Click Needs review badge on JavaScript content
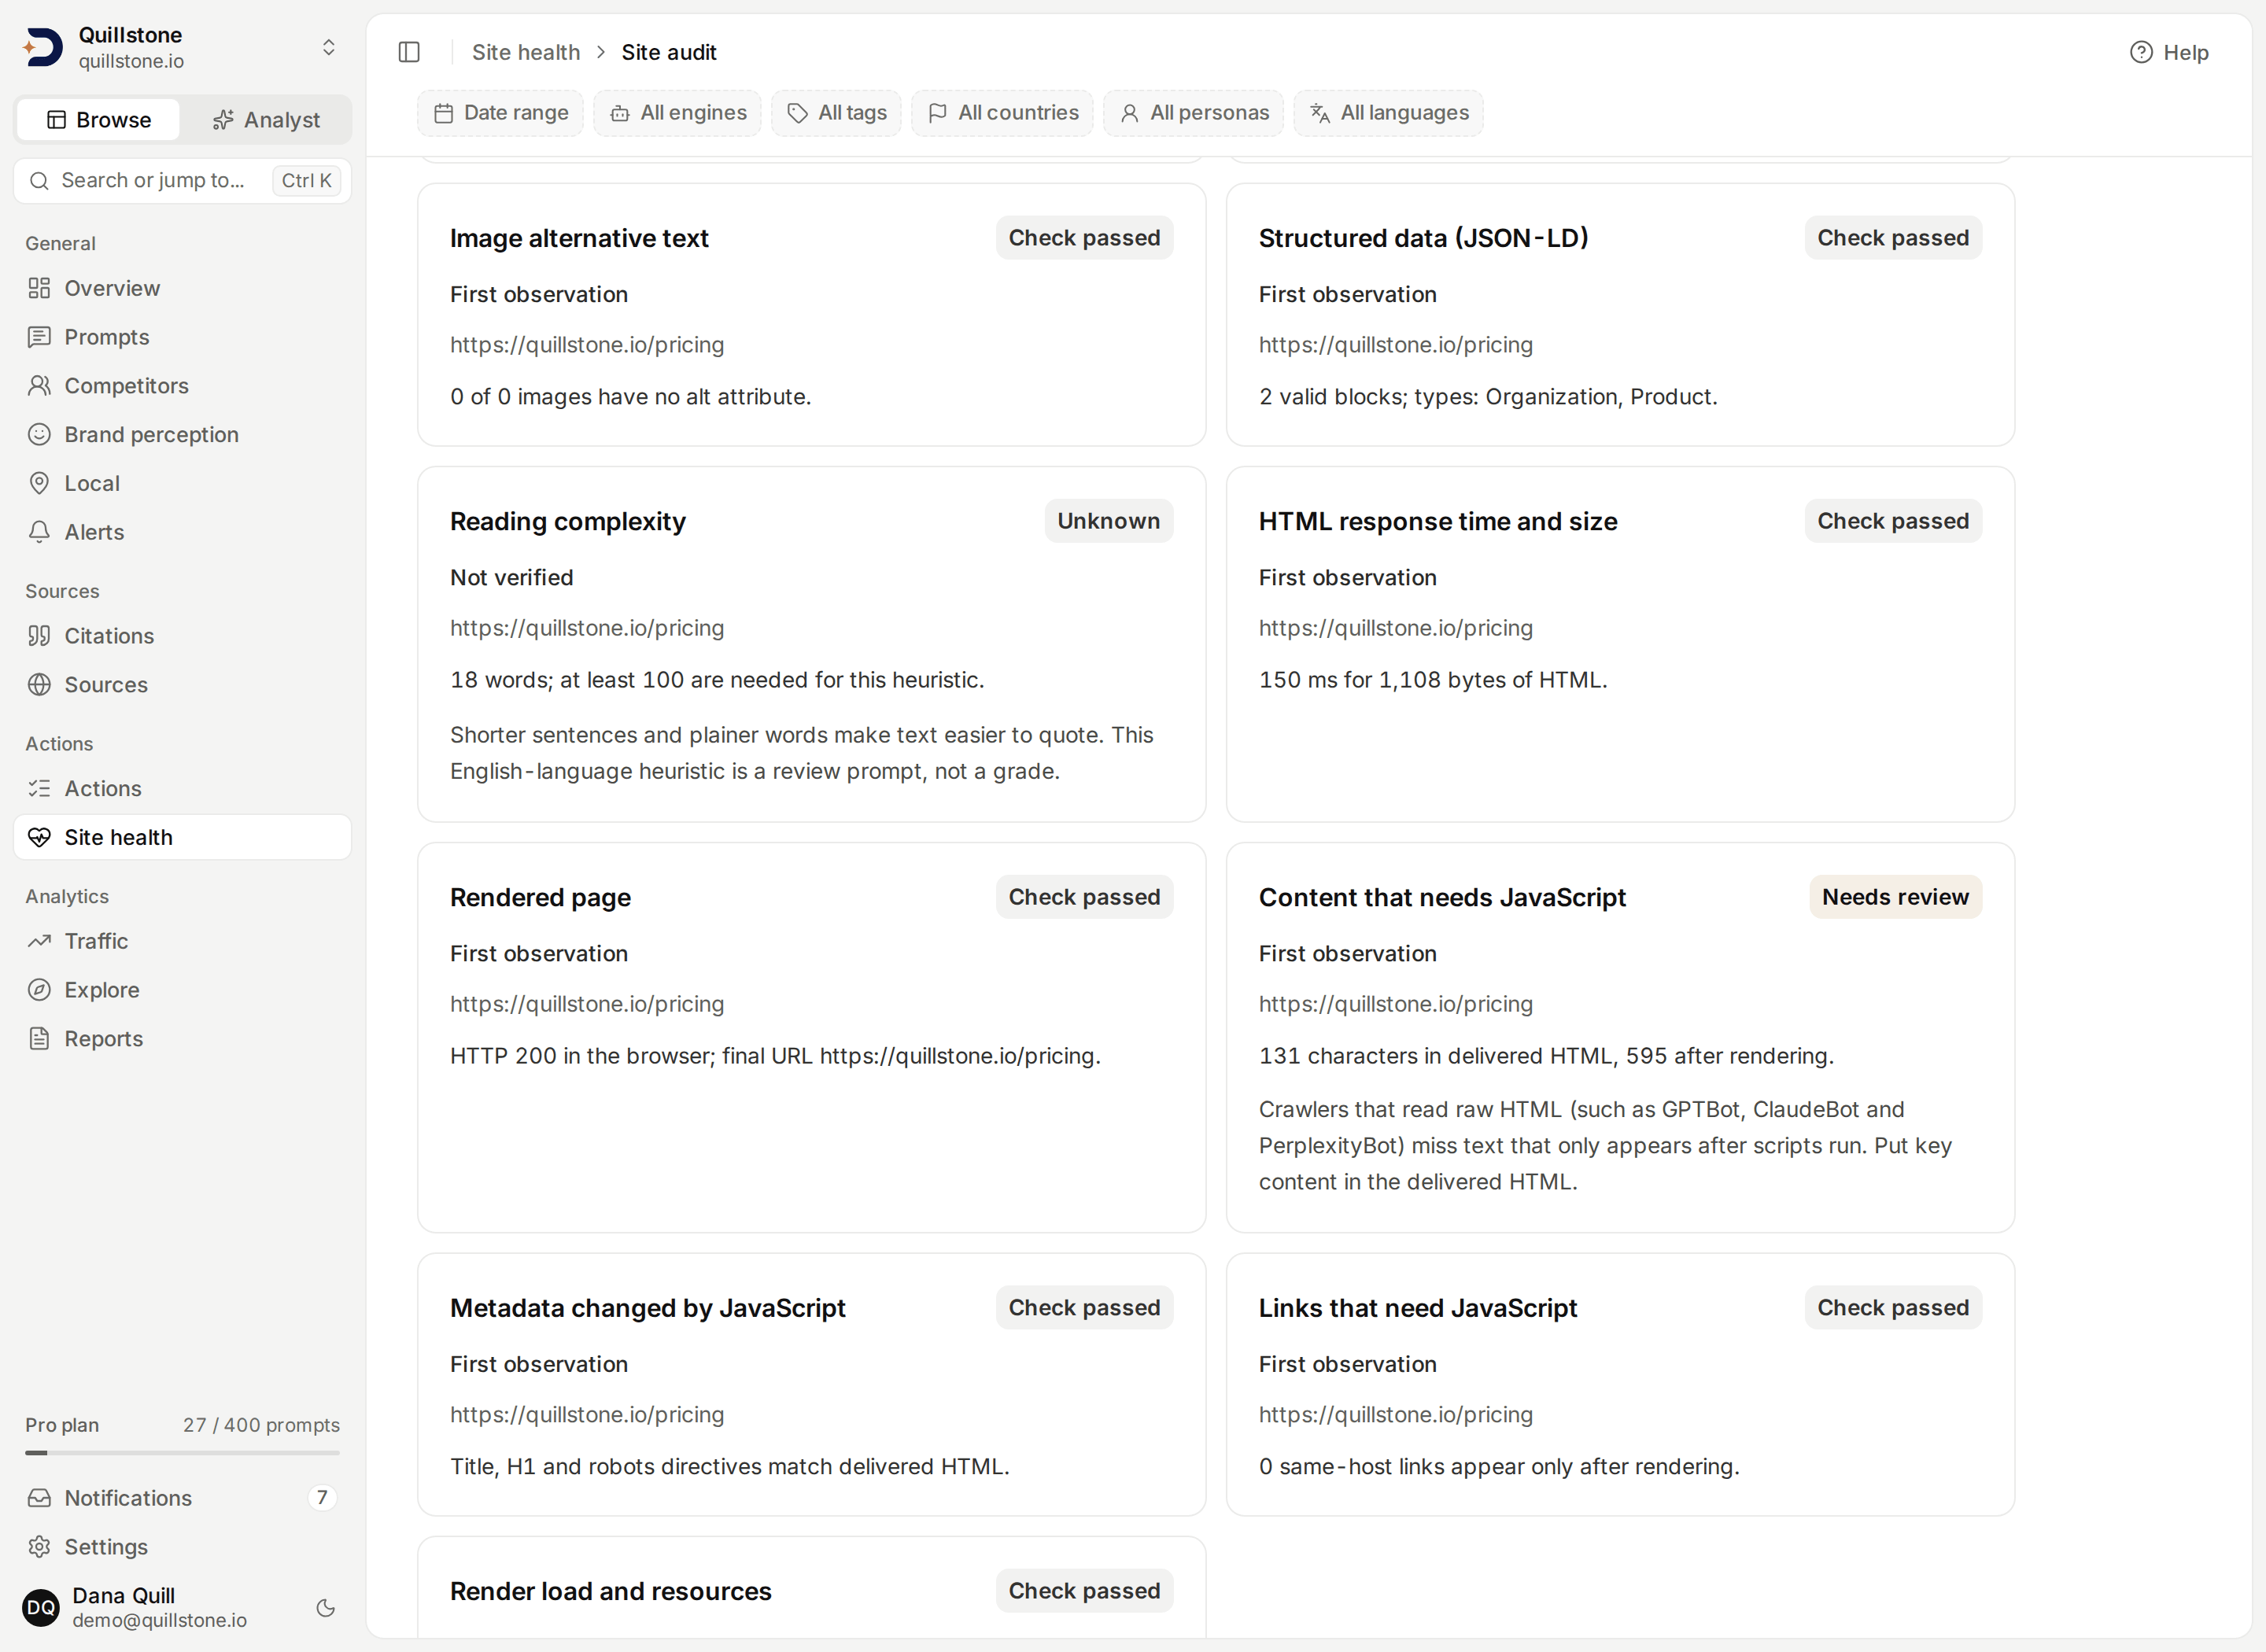This screenshot has width=2266, height=1652. (x=1895, y=897)
